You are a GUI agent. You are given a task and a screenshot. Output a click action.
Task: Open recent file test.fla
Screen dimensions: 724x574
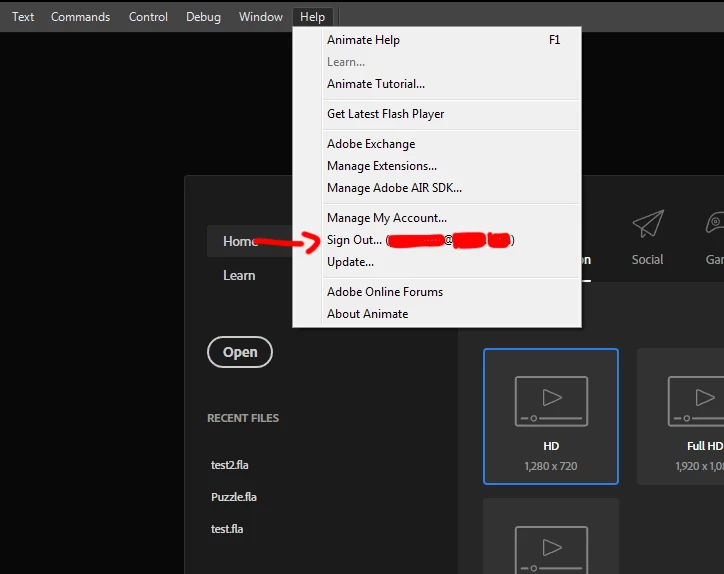(227, 529)
